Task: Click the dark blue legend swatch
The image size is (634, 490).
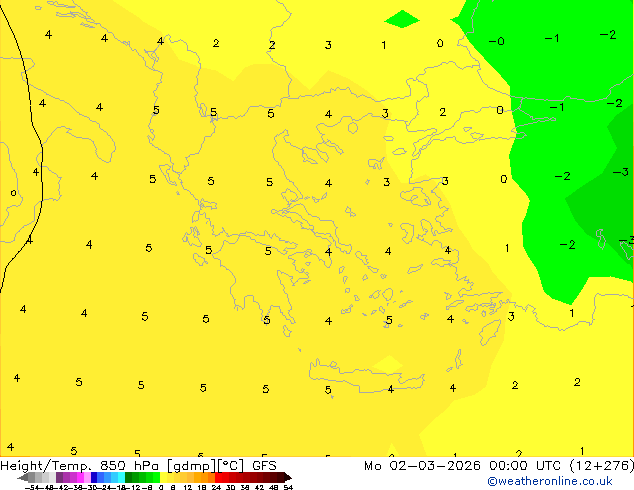Action: click(x=94, y=477)
